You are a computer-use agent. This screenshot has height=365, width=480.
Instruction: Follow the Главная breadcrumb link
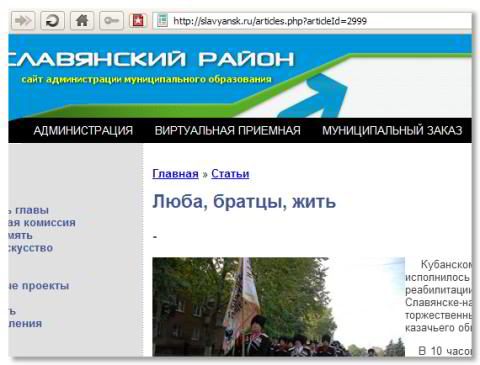[175, 174]
